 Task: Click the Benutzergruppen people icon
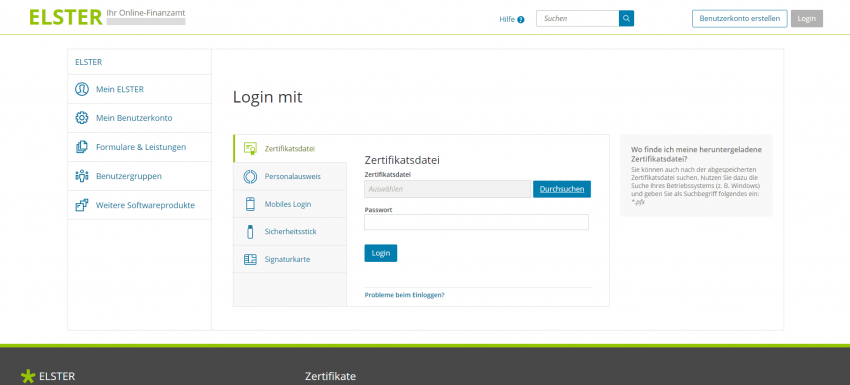pyautogui.click(x=82, y=176)
